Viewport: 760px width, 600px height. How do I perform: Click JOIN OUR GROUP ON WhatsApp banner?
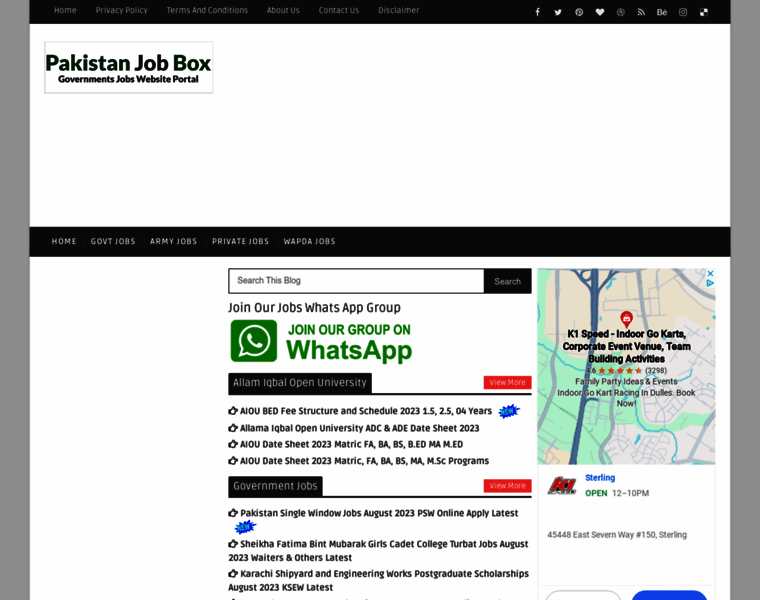point(321,342)
